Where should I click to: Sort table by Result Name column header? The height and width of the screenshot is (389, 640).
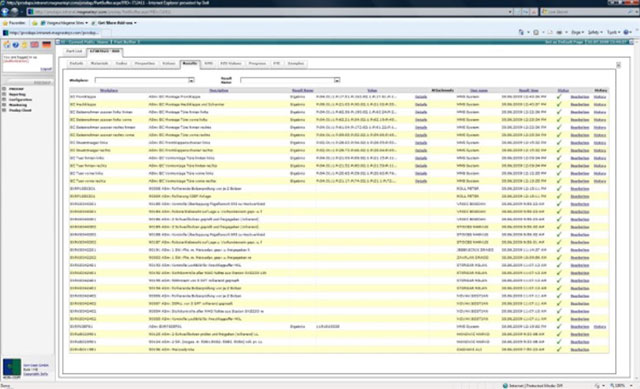pos(302,91)
